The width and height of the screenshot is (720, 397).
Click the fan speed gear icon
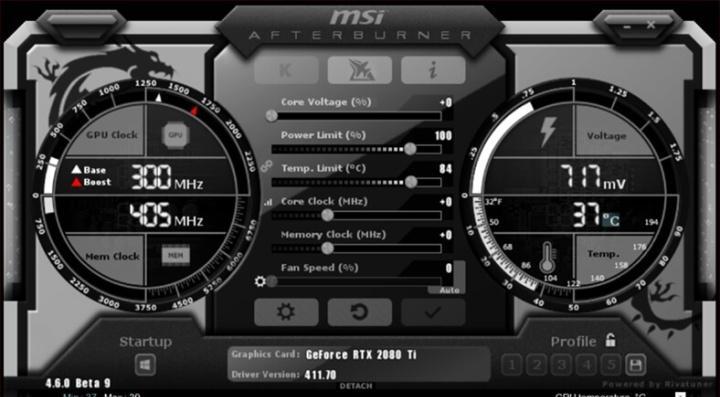(260, 281)
